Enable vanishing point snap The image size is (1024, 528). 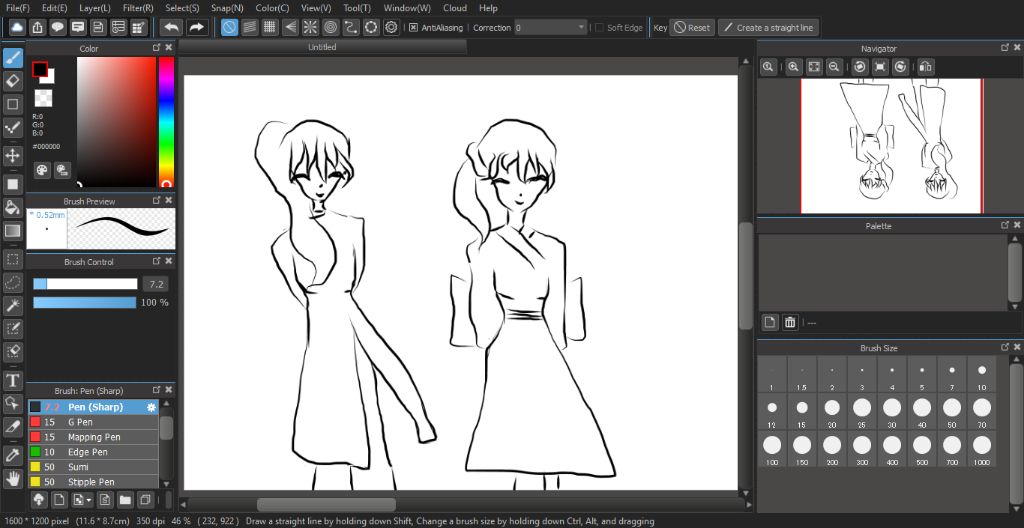[290, 27]
